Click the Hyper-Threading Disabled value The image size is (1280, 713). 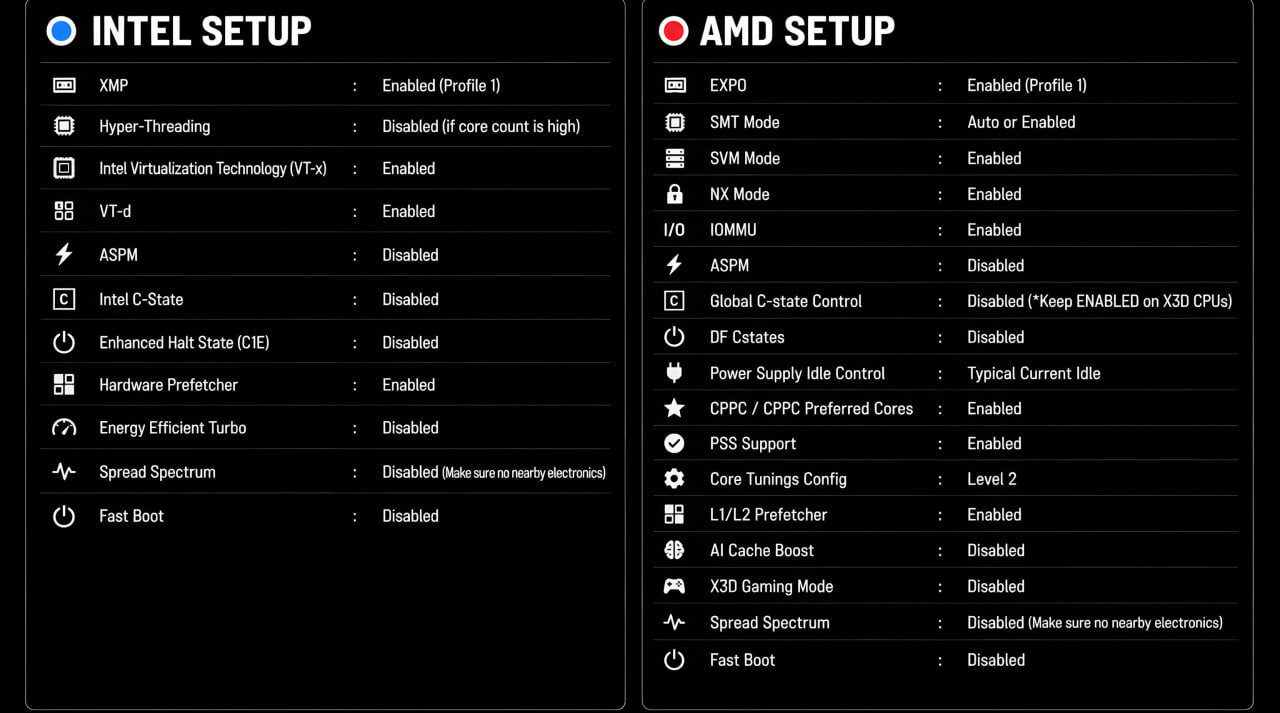pos(481,126)
